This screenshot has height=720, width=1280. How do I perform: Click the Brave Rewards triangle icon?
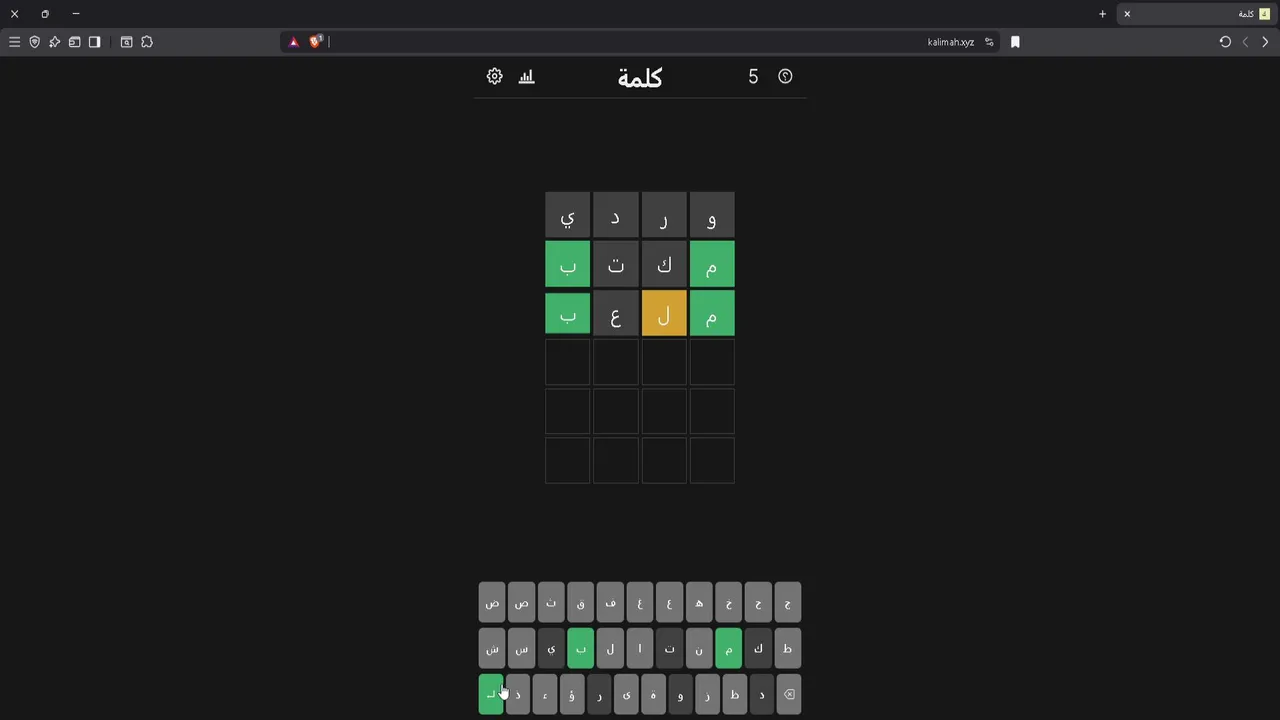(x=293, y=42)
